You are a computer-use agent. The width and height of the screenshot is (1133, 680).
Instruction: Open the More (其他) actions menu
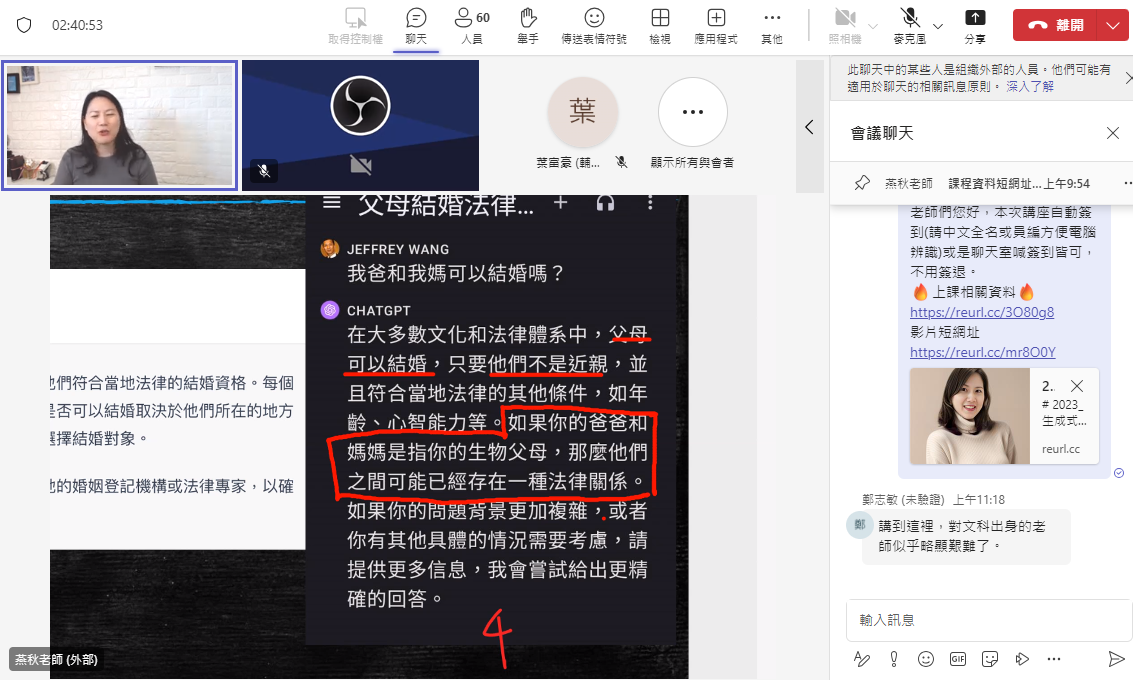point(772,27)
